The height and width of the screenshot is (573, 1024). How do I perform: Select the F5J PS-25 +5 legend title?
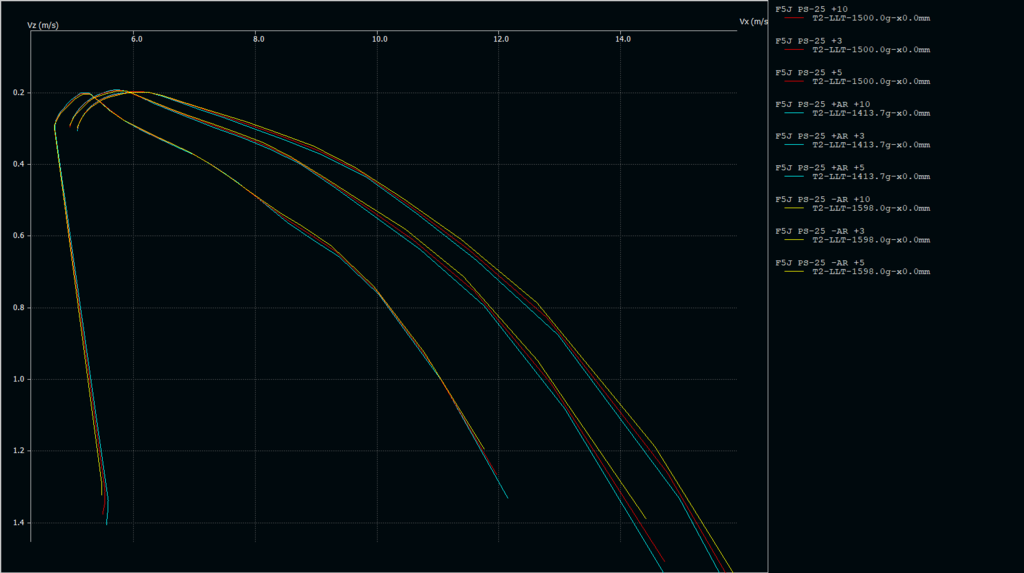[811, 72]
